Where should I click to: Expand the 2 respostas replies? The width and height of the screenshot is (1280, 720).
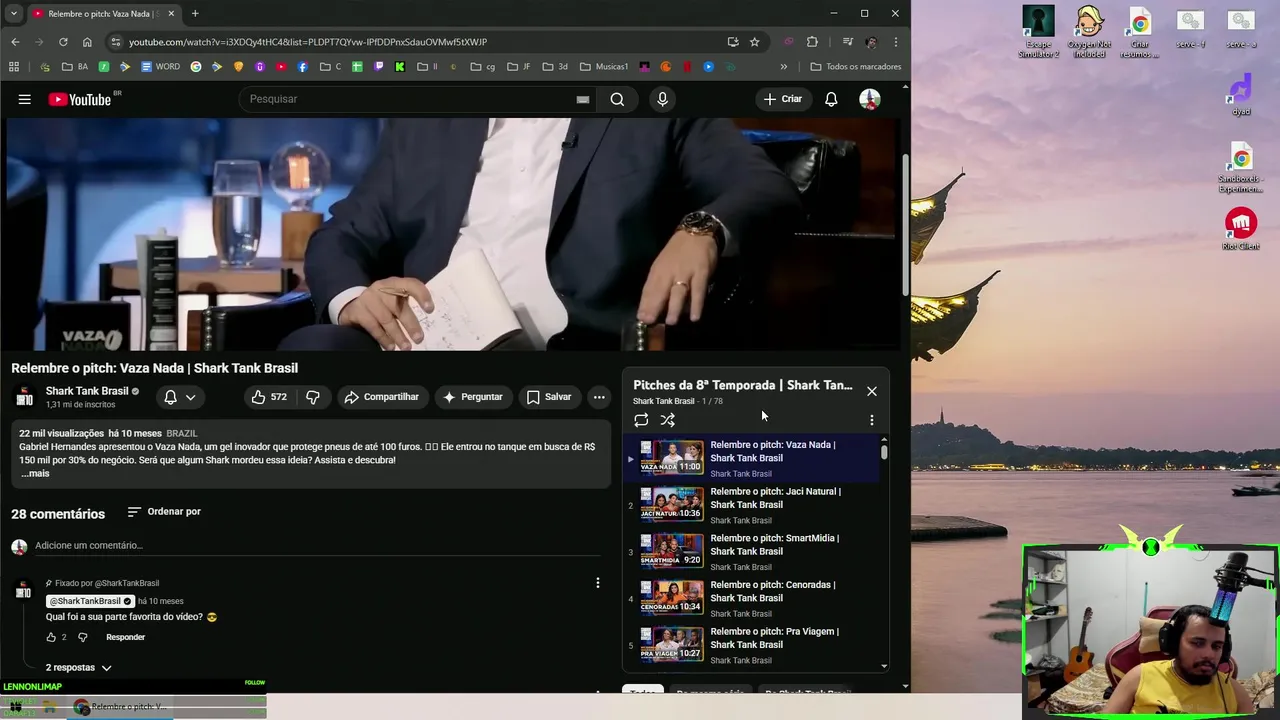click(78, 667)
